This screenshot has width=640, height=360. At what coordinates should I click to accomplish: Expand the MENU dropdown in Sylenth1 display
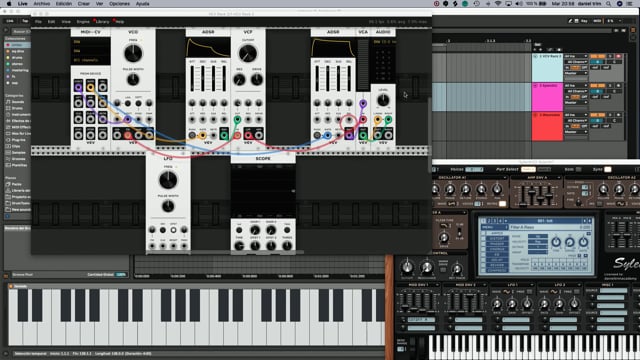point(494,227)
